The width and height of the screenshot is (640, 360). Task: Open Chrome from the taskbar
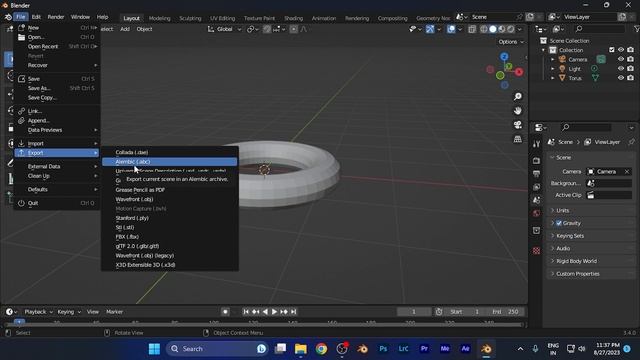321,349
